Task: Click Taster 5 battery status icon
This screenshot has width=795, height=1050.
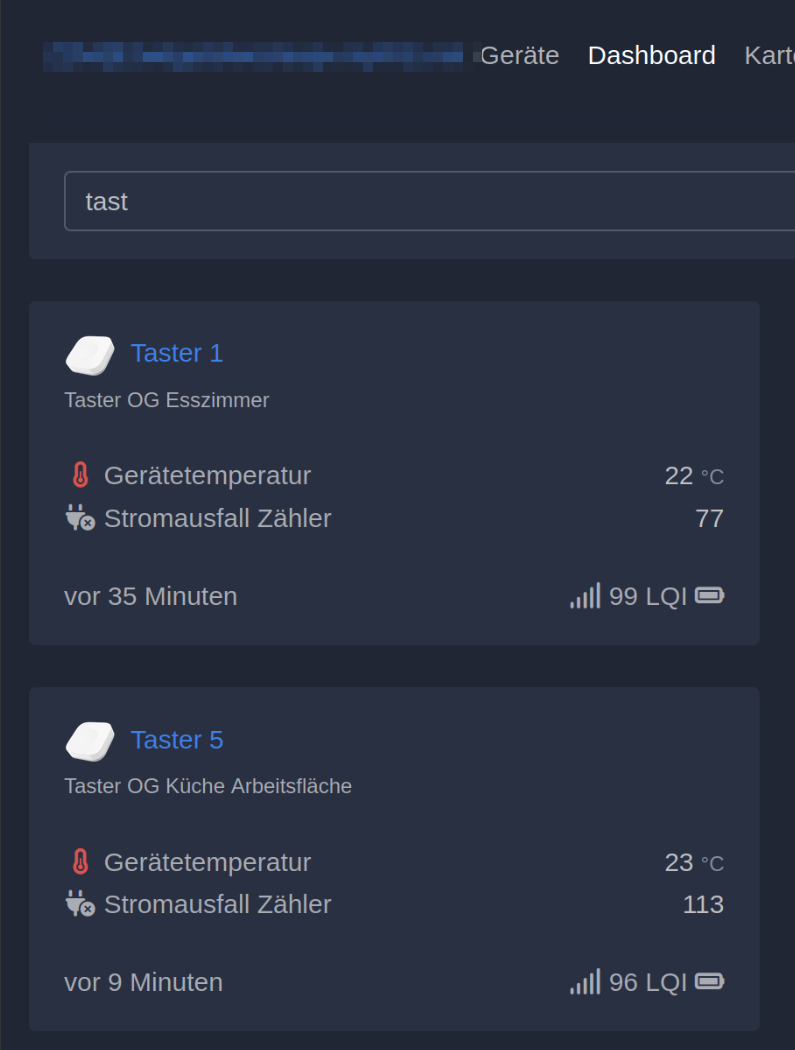Action: tap(709, 982)
